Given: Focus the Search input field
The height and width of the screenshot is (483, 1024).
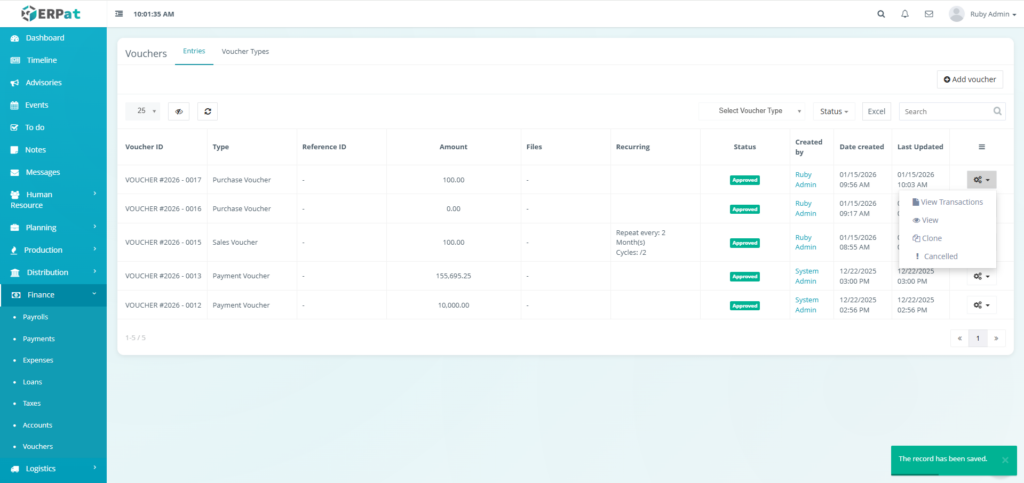Looking at the screenshot, I should pos(952,112).
